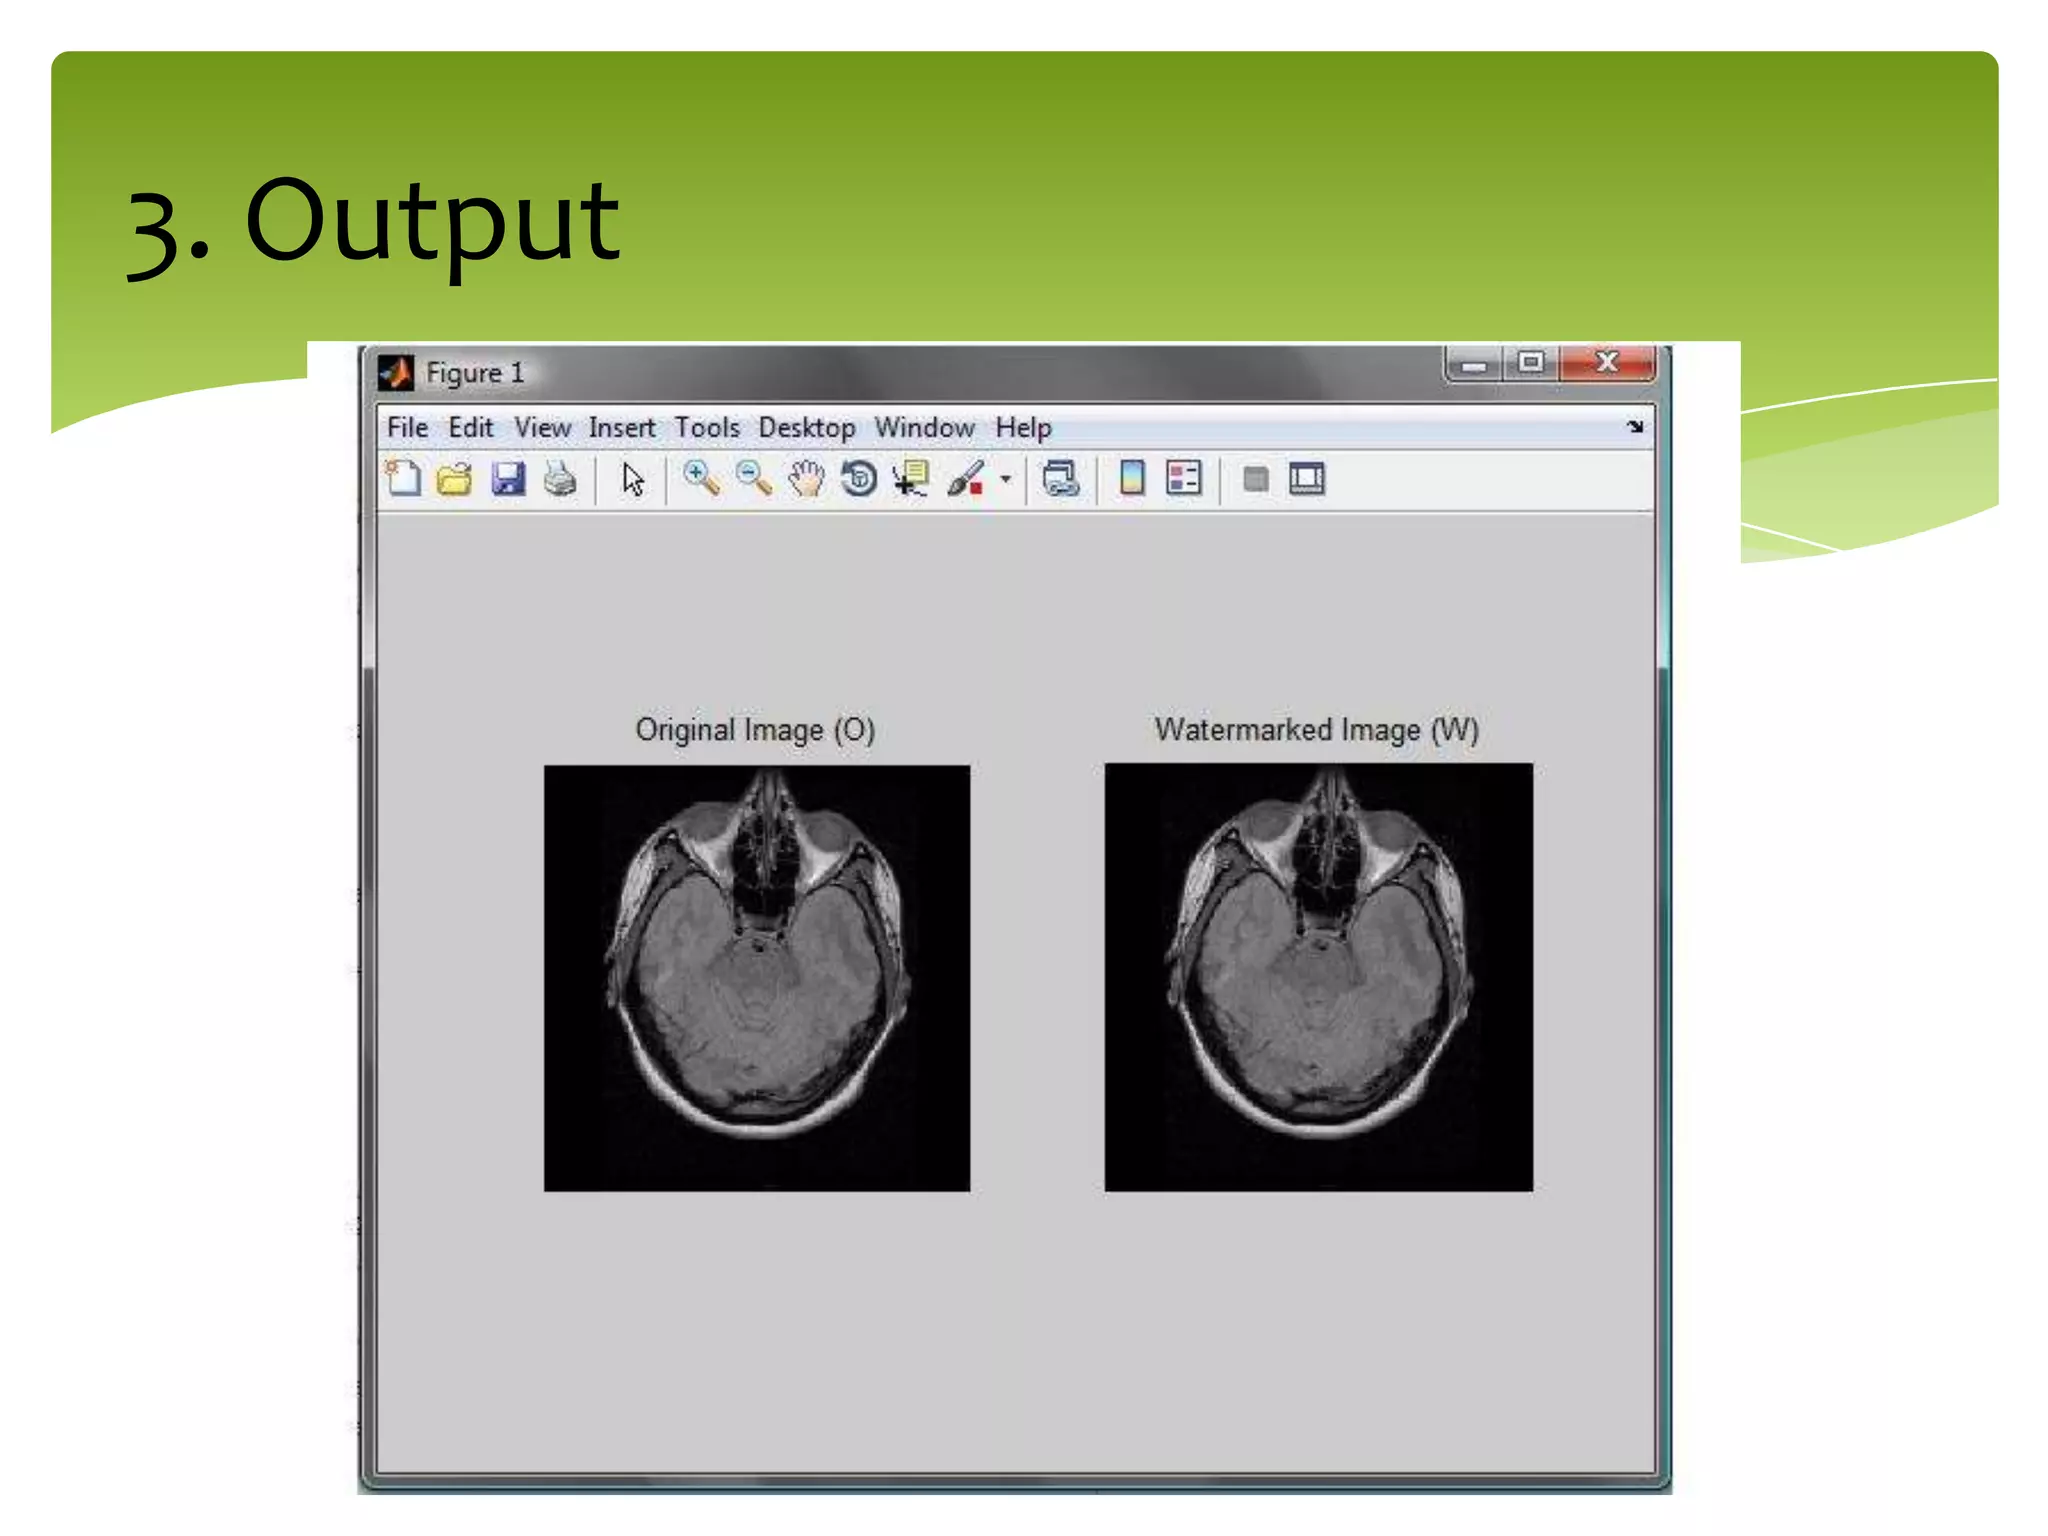
Task: Select the Data Cursor tool
Action: (911, 479)
